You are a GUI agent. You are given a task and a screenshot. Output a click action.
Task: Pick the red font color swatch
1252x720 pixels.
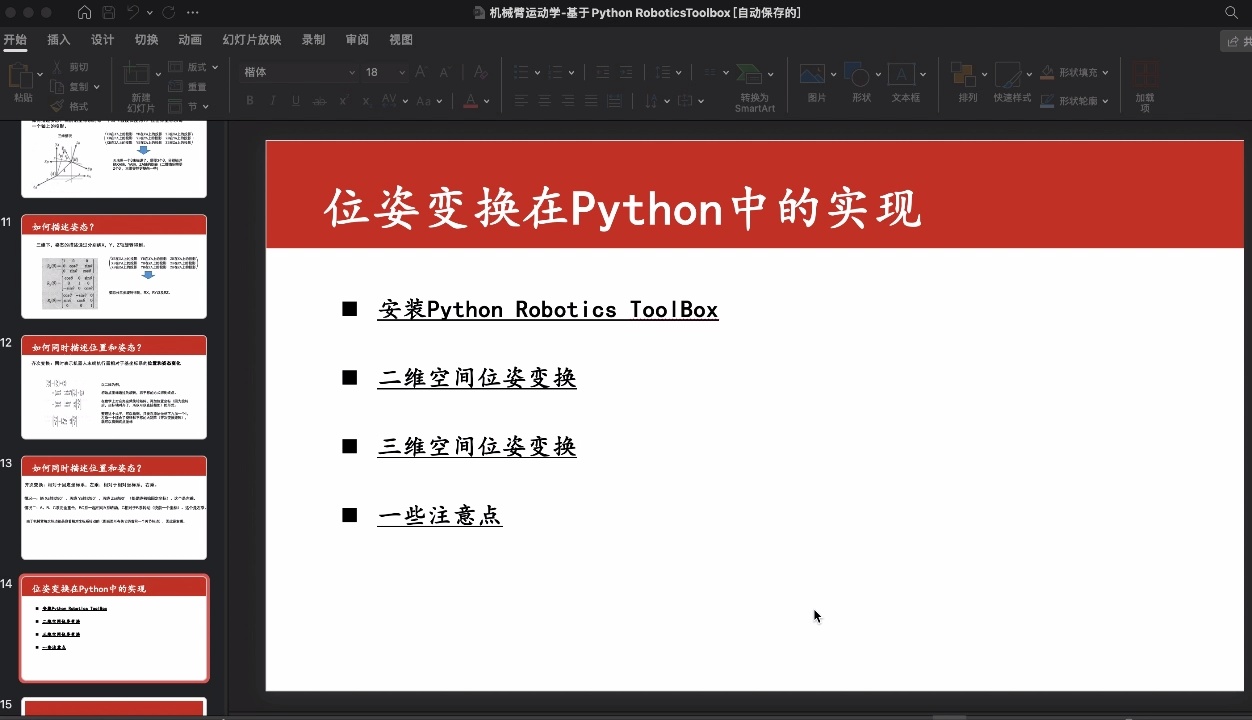pos(470,100)
